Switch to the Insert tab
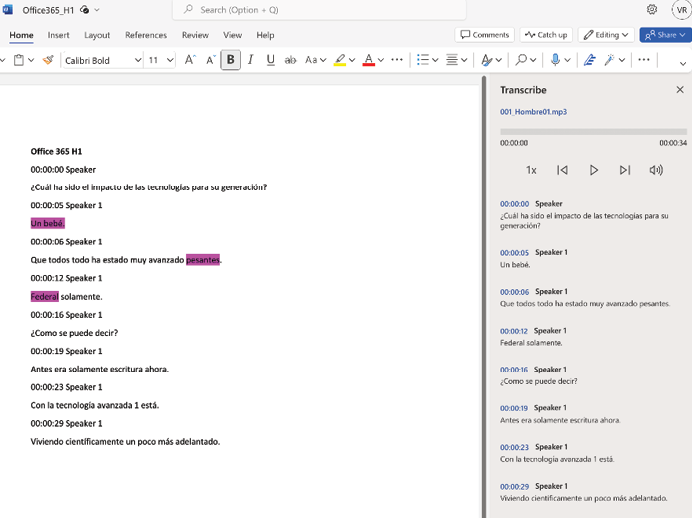 [x=58, y=35]
